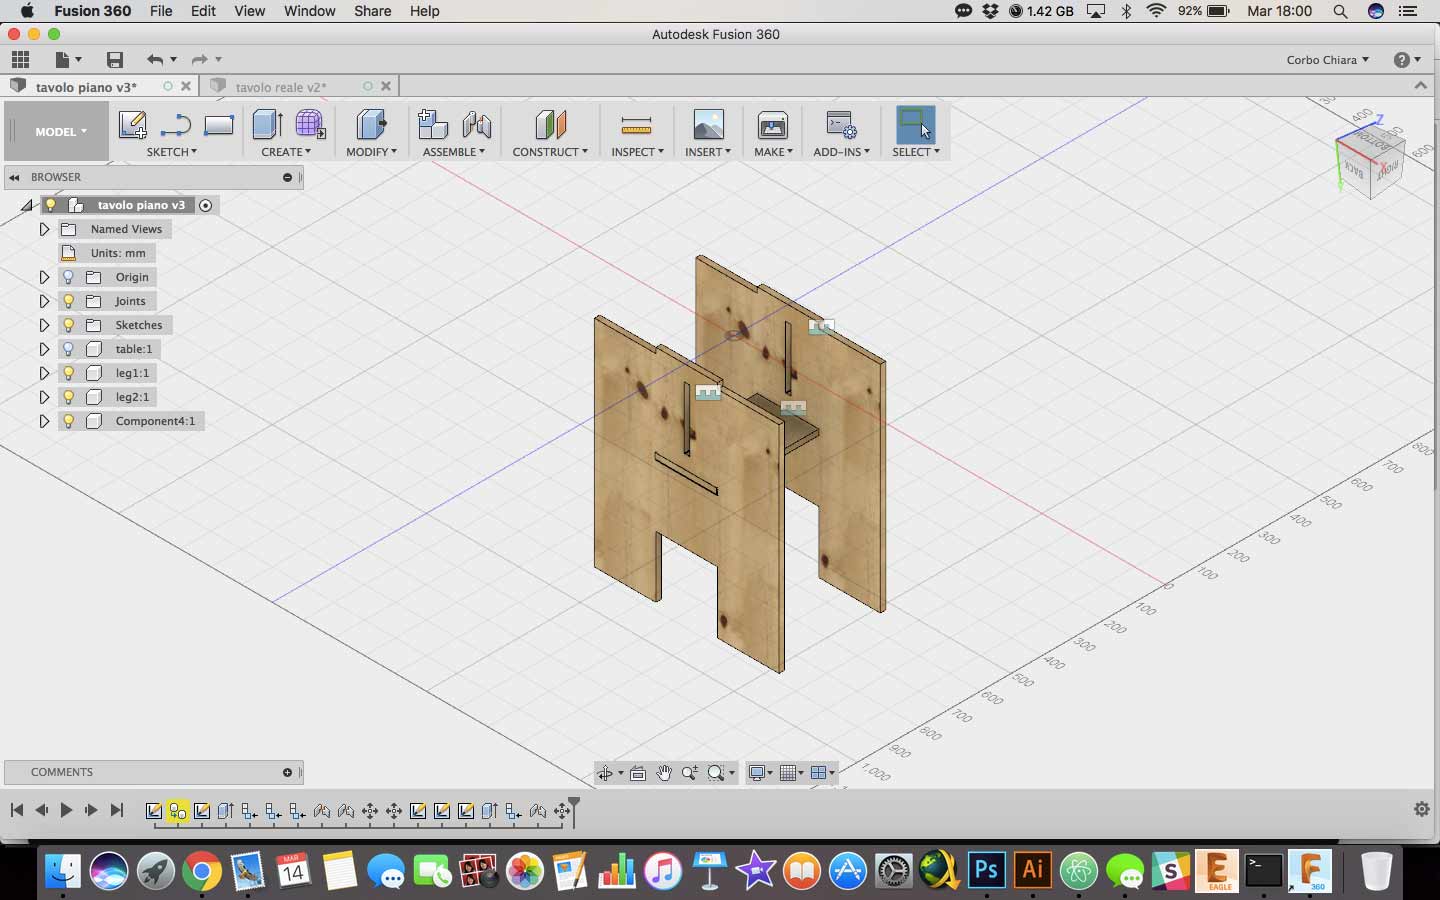1440x900 pixels.
Task: Collapse the root tavolo piano v3 node
Action: click(27, 205)
